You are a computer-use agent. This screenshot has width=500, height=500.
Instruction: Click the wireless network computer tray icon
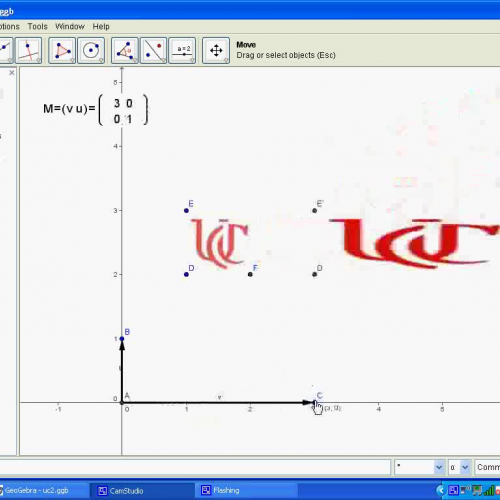pos(465,490)
